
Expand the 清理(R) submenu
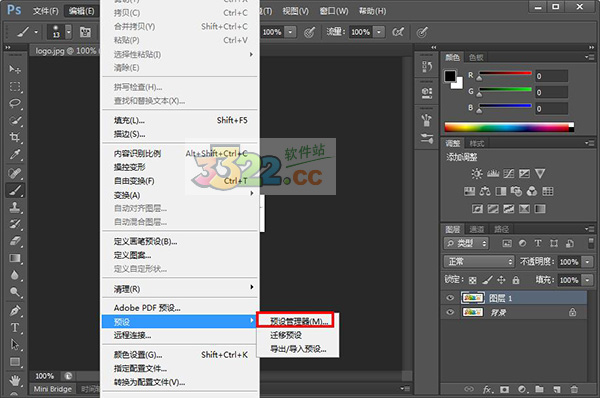point(180,289)
